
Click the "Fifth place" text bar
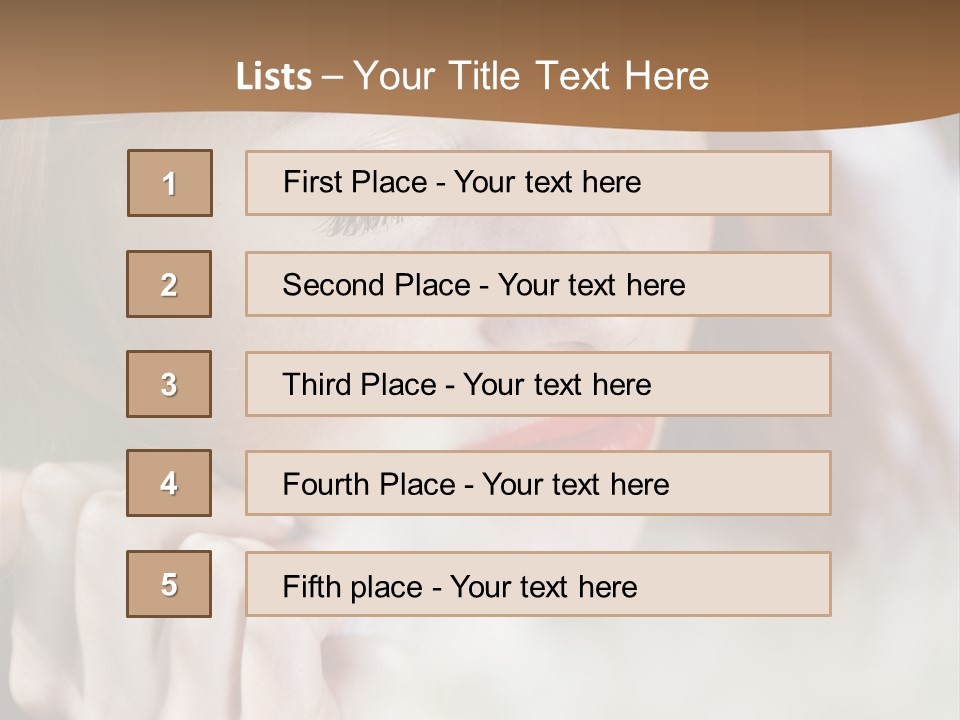pos(538,584)
